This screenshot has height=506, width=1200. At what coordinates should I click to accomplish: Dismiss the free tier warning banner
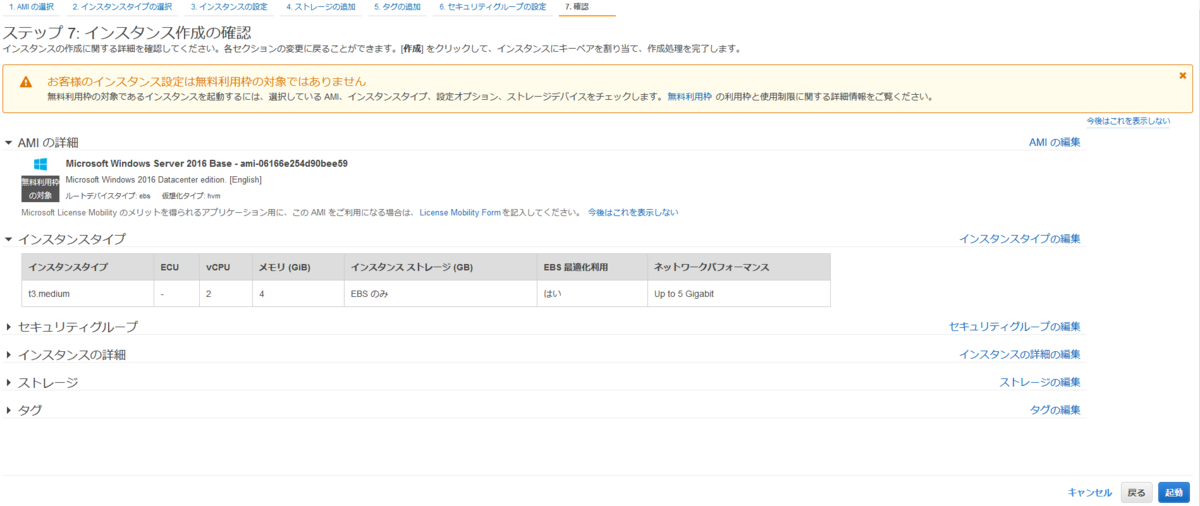coord(1182,75)
